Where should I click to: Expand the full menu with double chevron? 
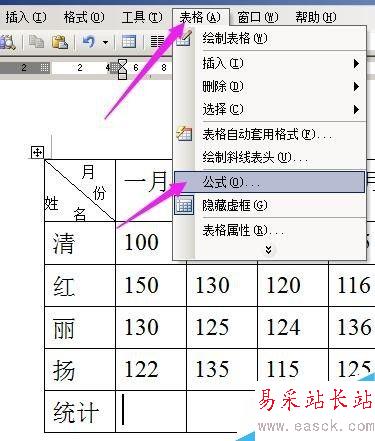pos(268,250)
